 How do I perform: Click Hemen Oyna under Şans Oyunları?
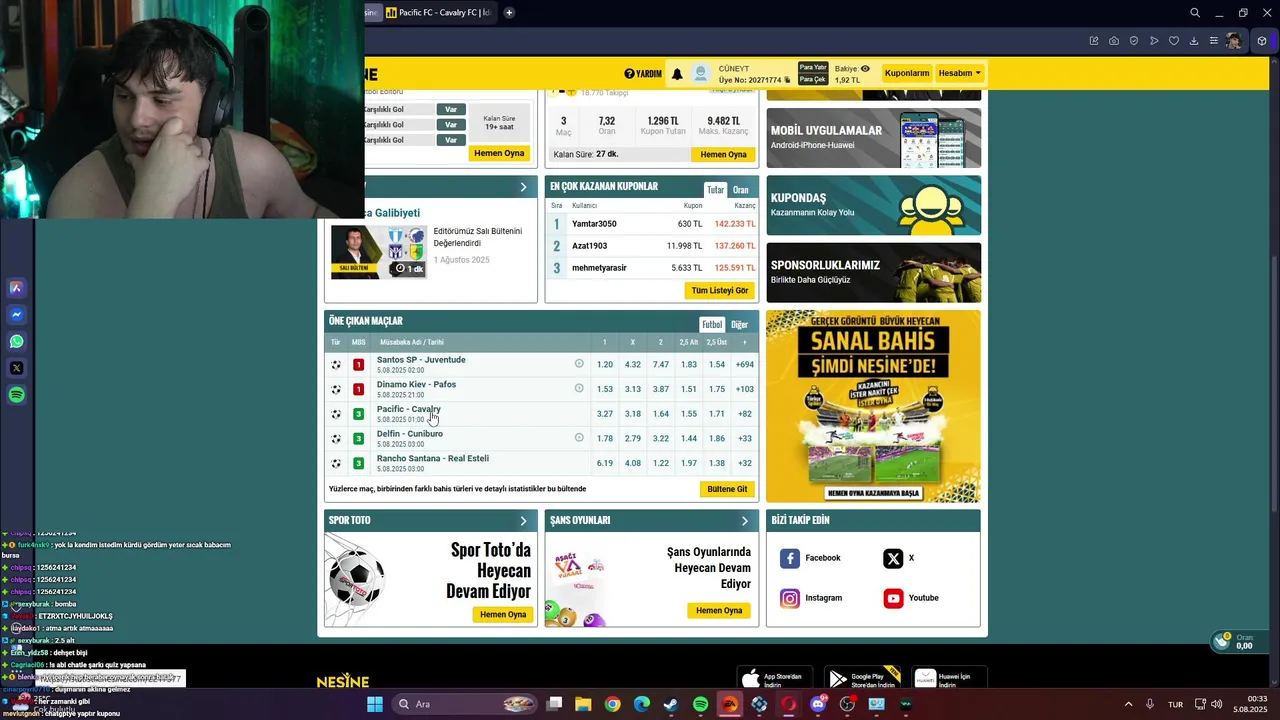tap(719, 610)
